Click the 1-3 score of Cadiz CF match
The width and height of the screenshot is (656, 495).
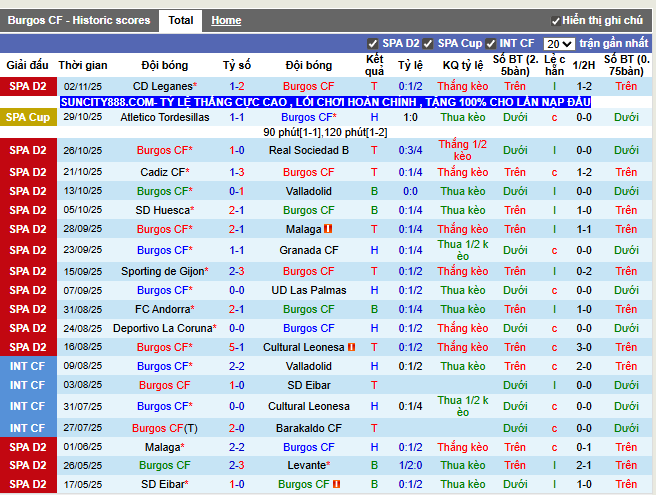[x=237, y=172]
